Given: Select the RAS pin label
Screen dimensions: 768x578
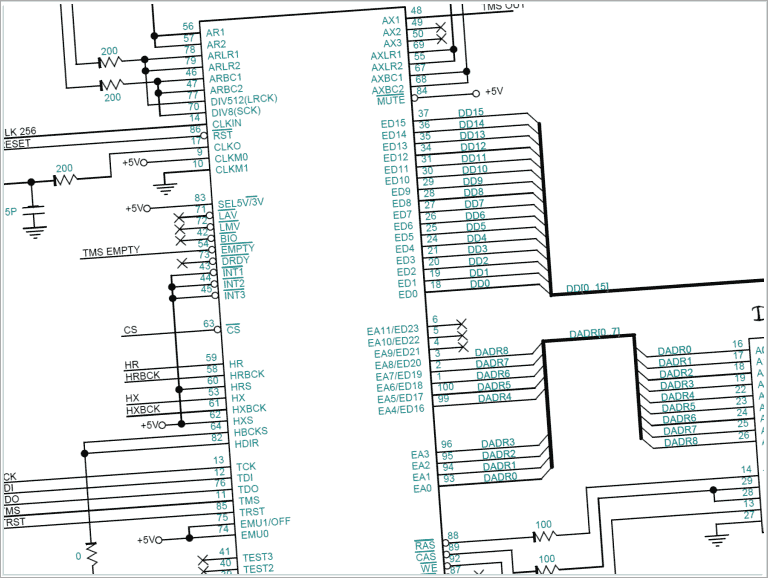Looking at the screenshot, I should (425, 546).
